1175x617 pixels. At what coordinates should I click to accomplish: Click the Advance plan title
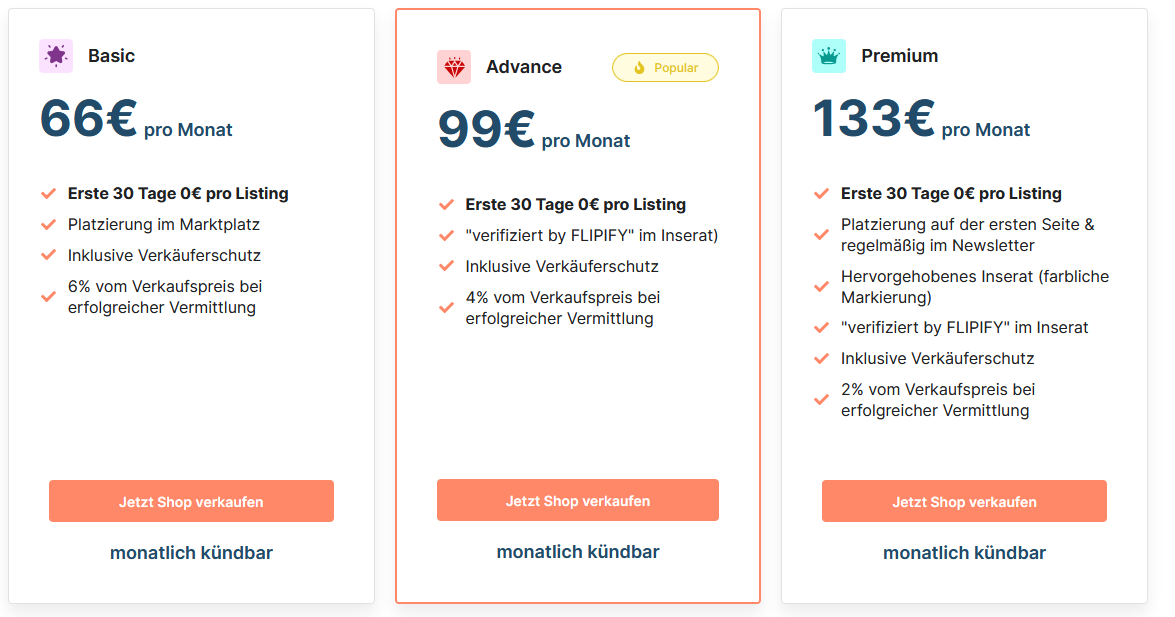pyautogui.click(x=524, y=67)
